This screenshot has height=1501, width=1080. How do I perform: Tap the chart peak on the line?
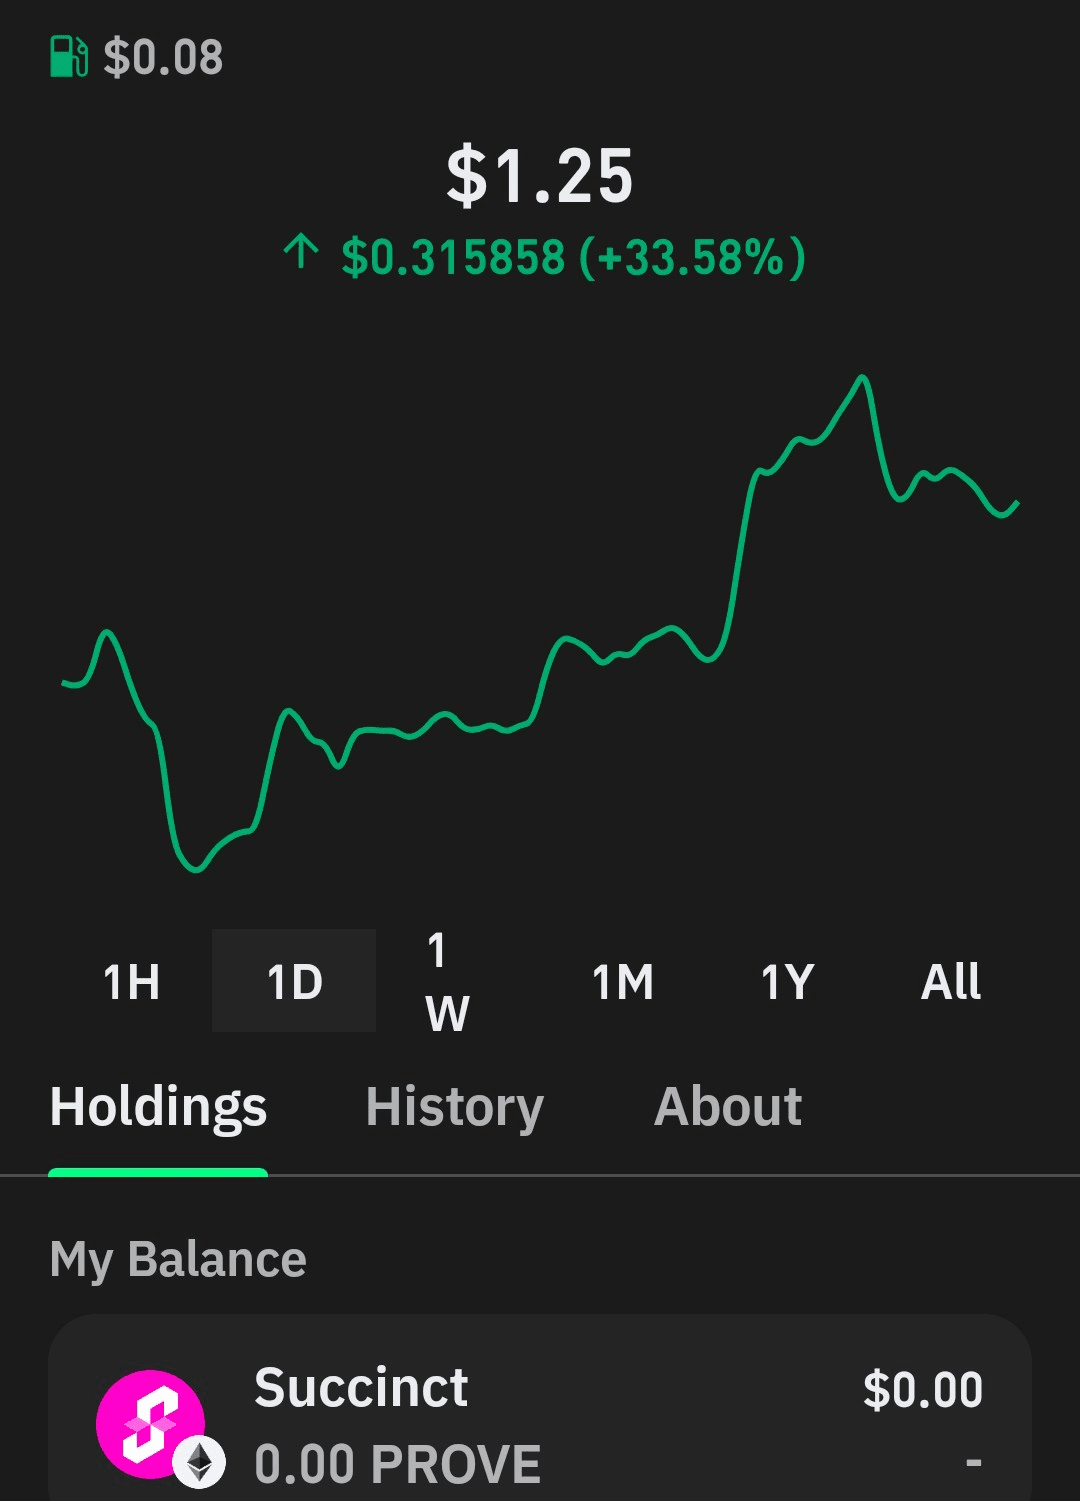862,377
